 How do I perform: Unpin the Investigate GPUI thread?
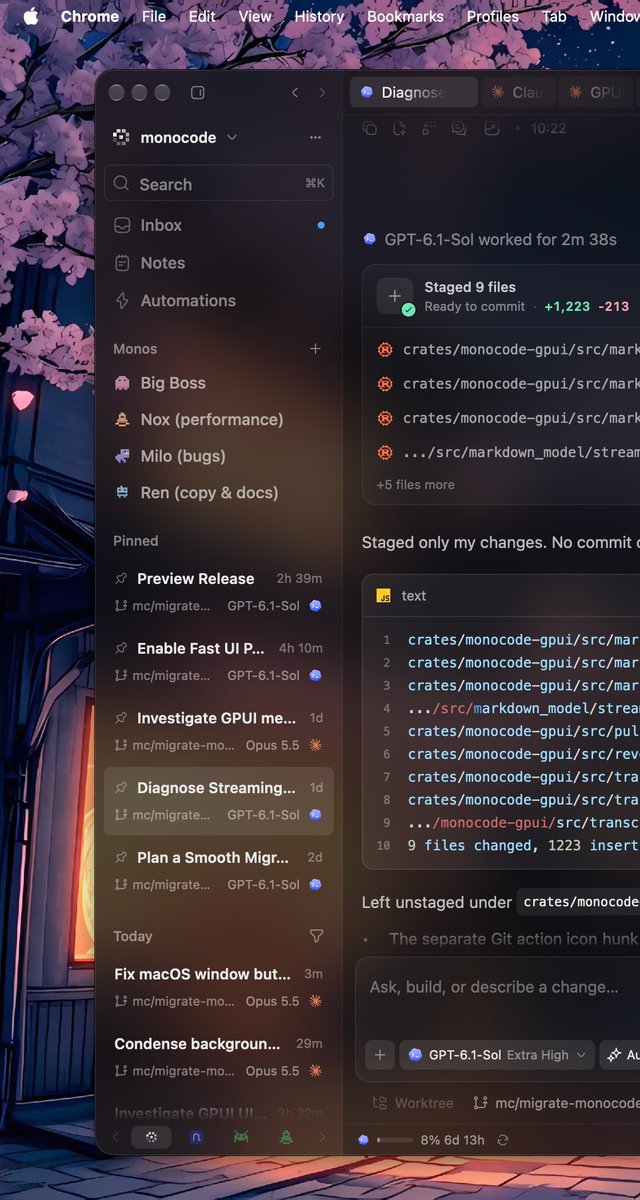121,718
